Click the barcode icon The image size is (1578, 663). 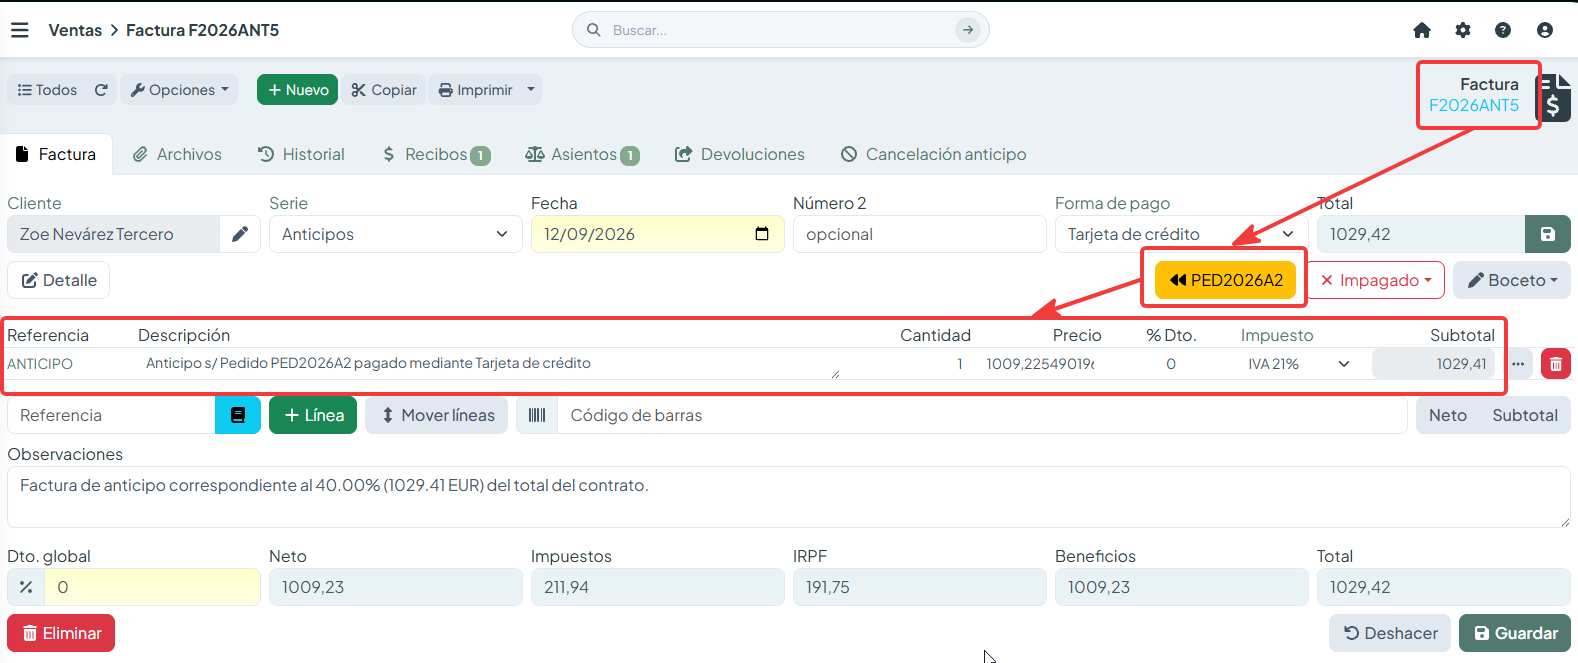[x=537, y=415]
